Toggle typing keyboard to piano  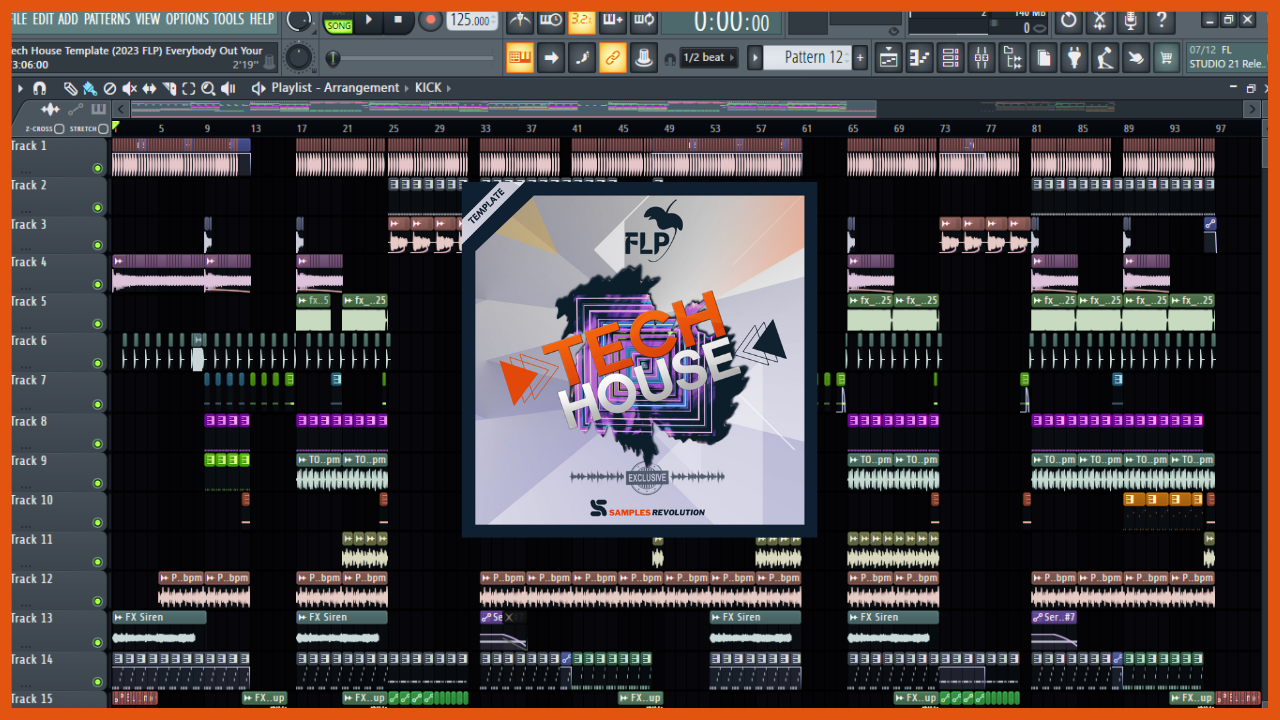point(519,58)
